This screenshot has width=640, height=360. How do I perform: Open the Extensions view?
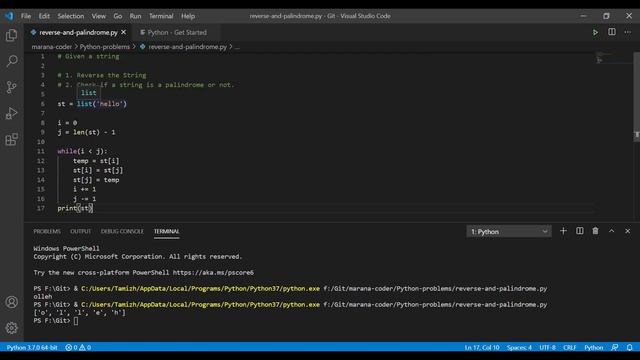[x=11, y=139]
